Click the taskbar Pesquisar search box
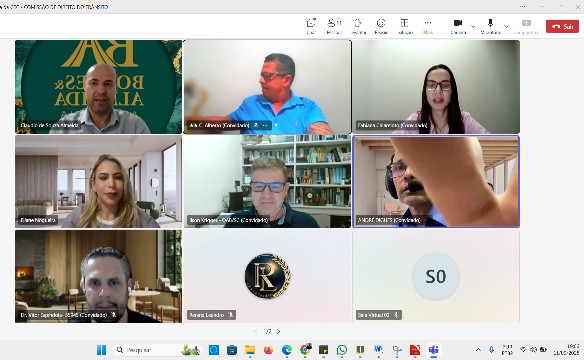Screen dimensions: 584x360 click(156, 350)
